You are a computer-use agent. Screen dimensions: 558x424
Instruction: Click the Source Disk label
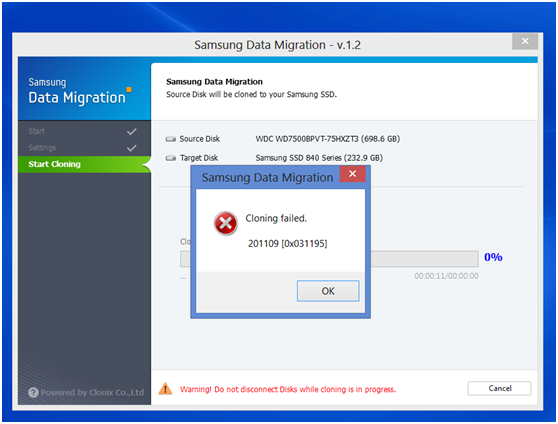199,139
